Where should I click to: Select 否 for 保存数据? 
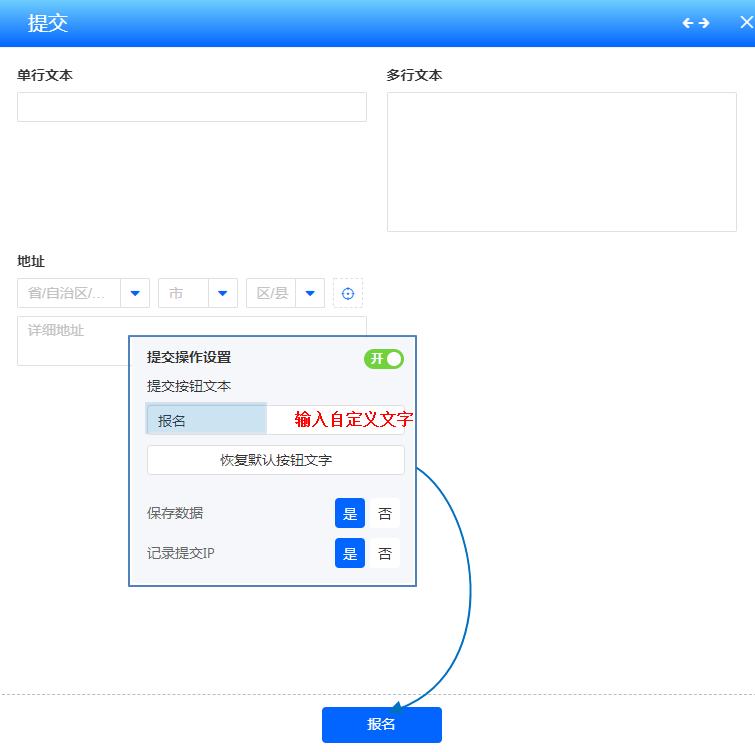pos(385,514)
